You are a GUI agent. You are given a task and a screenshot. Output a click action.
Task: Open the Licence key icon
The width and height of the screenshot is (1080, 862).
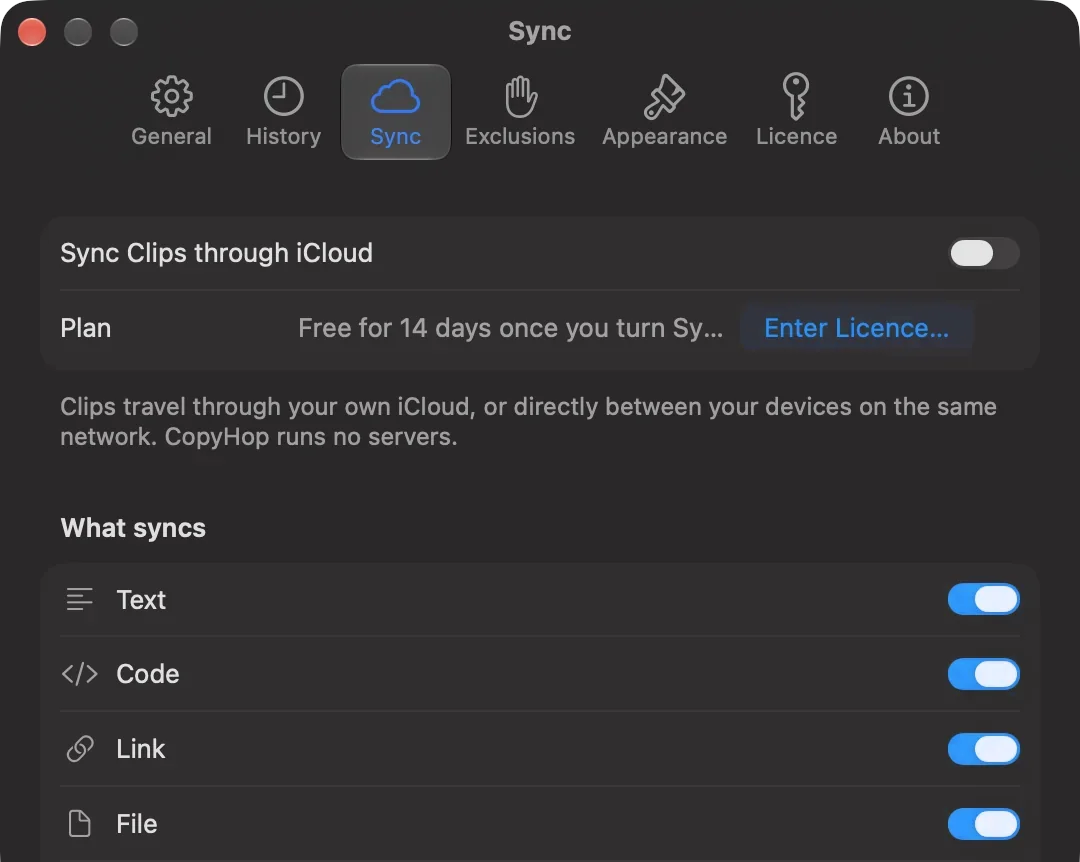point(796,96)
